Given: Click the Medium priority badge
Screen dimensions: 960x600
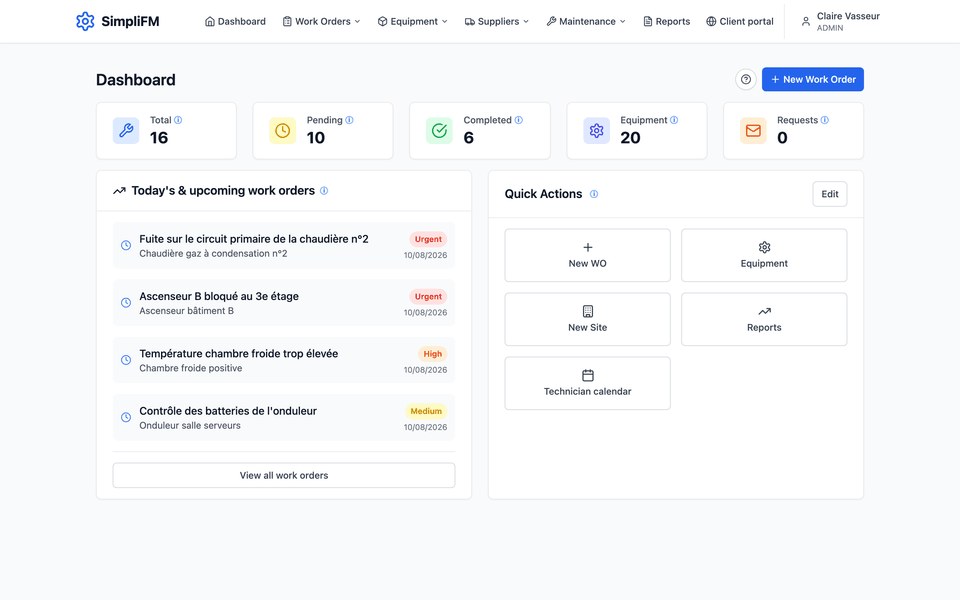Looking at the screenshot, I should (x=426, y=411).
